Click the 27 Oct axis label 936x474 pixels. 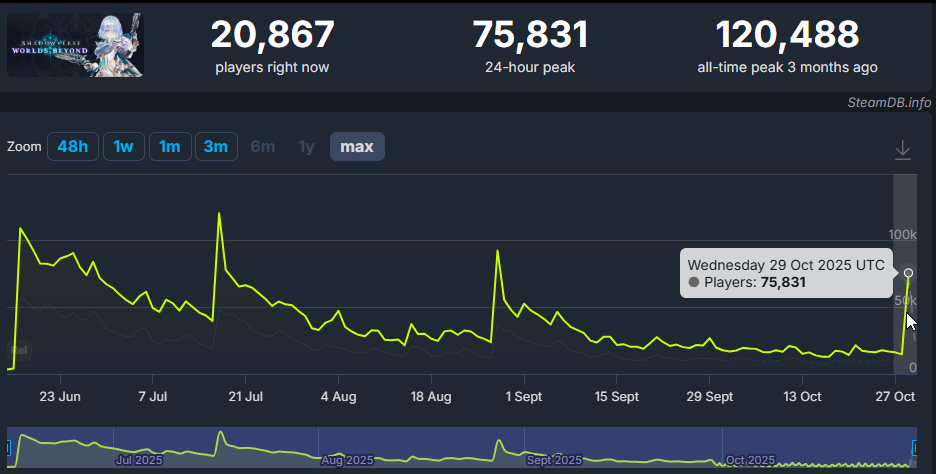pos(895,396)
